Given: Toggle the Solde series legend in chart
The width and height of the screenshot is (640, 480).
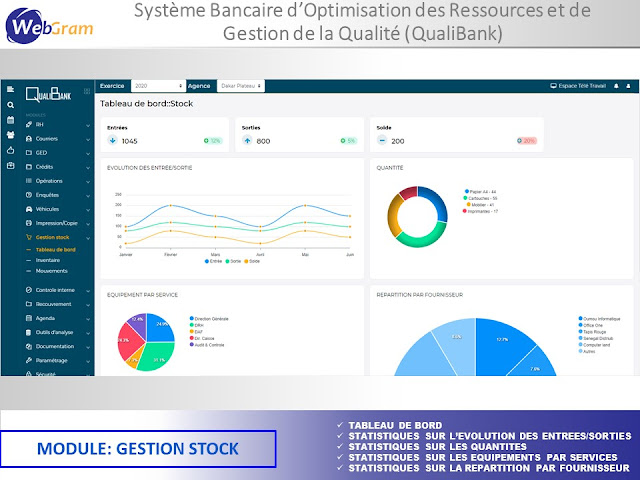Looking at the screenshot, I should coord(252,261).
